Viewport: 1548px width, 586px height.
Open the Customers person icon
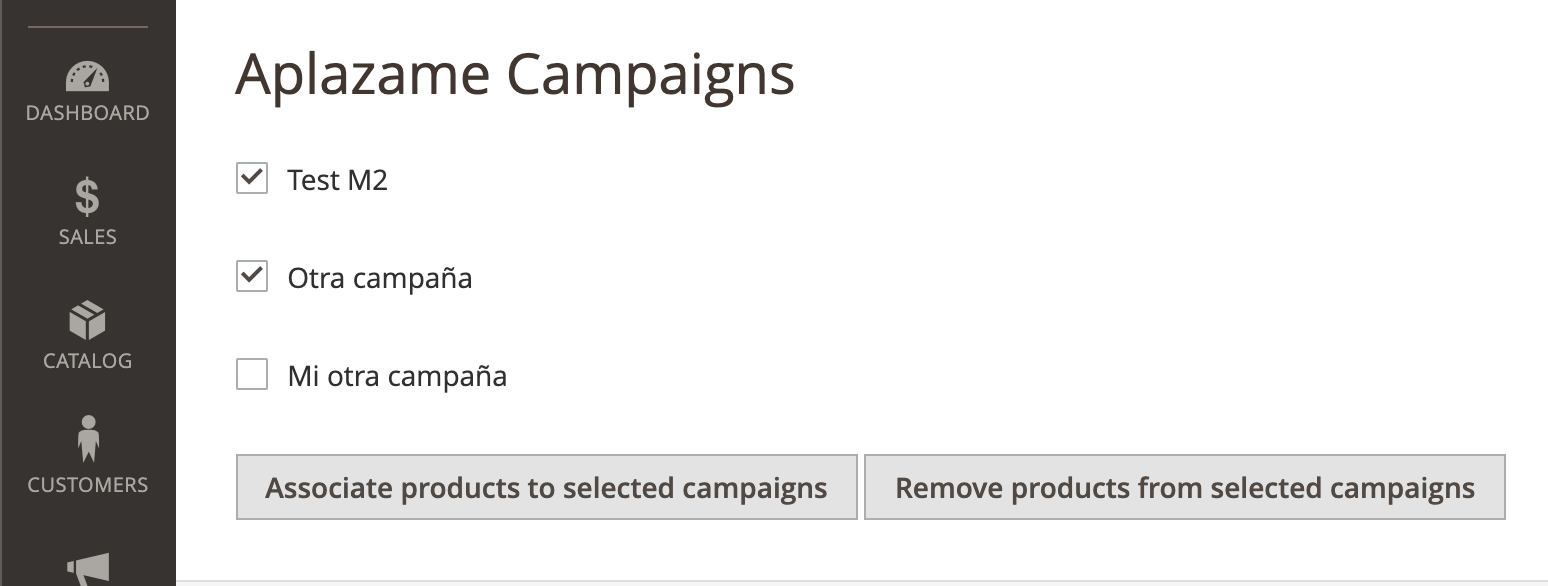[88, 439]
